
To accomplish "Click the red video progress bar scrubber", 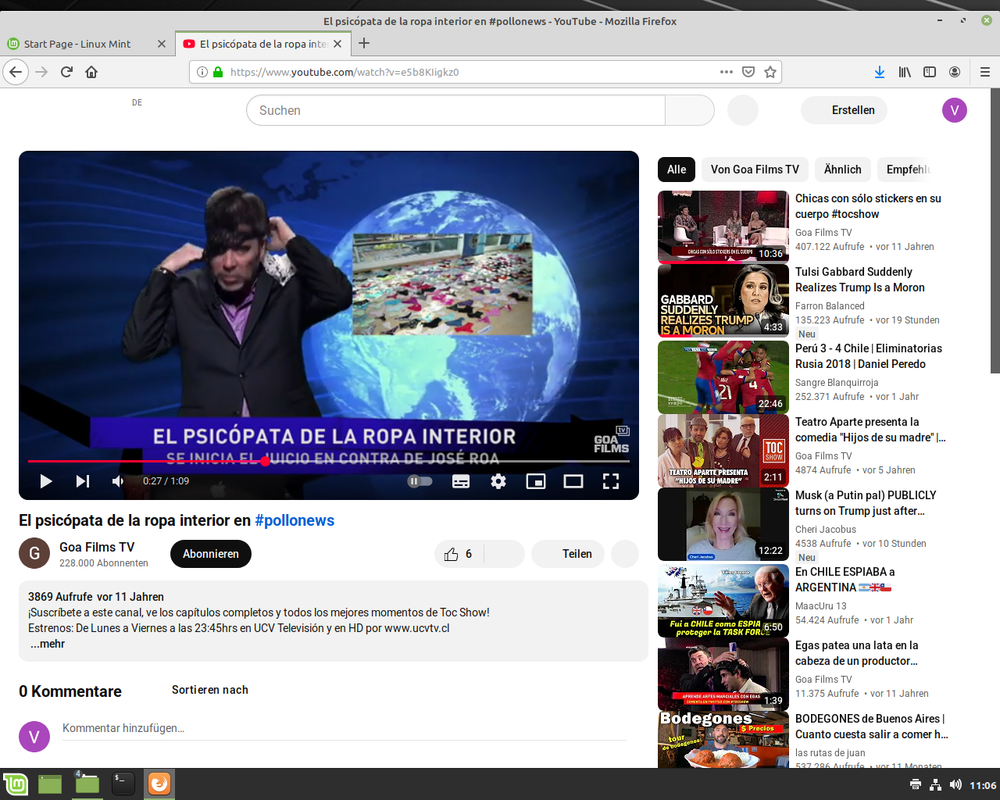I will coord(265,461).
